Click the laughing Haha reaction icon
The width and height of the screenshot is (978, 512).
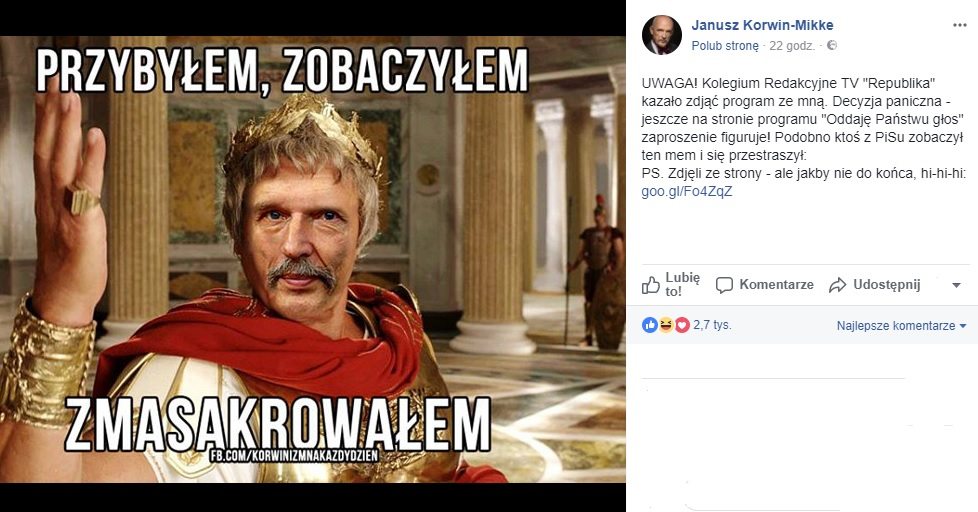tap(666, 325)
